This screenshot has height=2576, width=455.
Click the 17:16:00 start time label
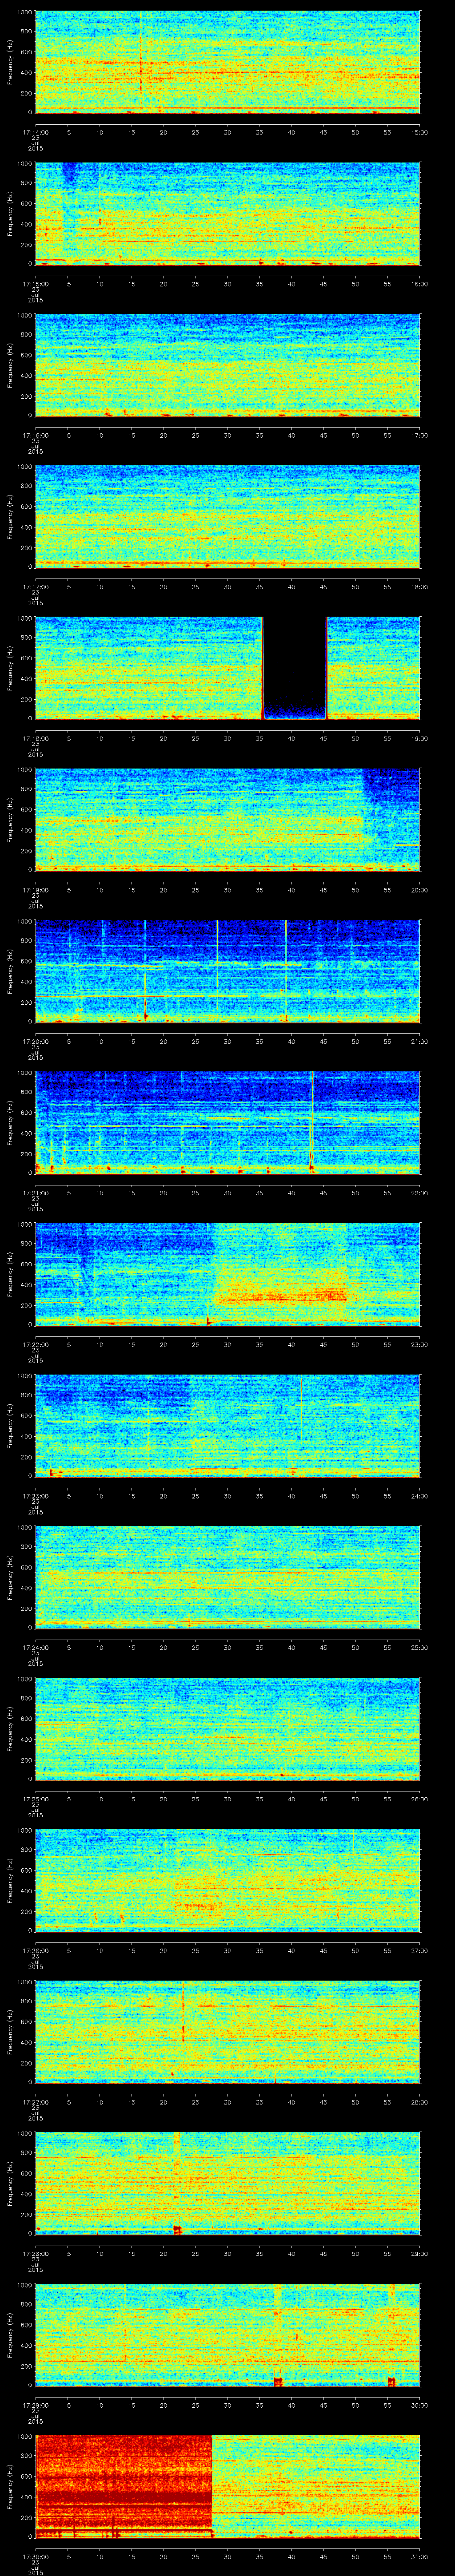35,435
